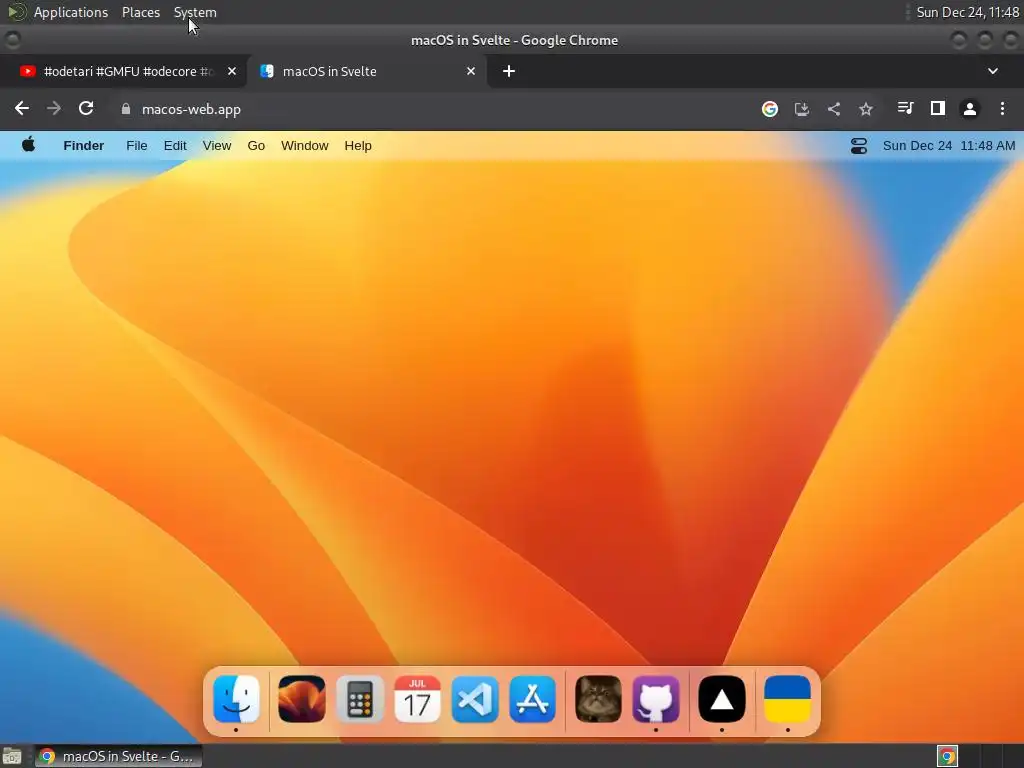Click the Google account icon in toolbar
Image resolution: width=1024 pixels, height=768 pixels.
coord(770,109)
